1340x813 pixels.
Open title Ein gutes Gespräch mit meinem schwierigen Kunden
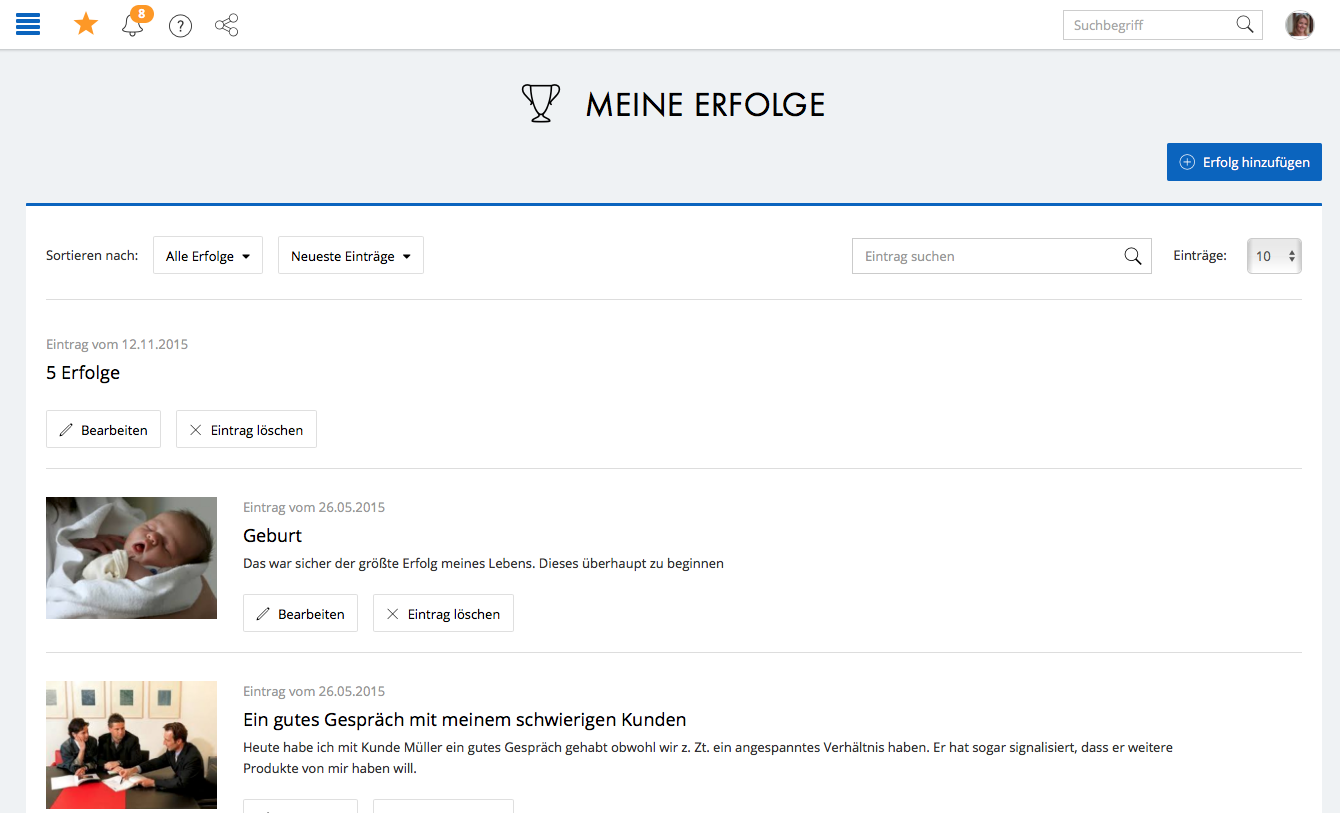(x=465, y=720)
